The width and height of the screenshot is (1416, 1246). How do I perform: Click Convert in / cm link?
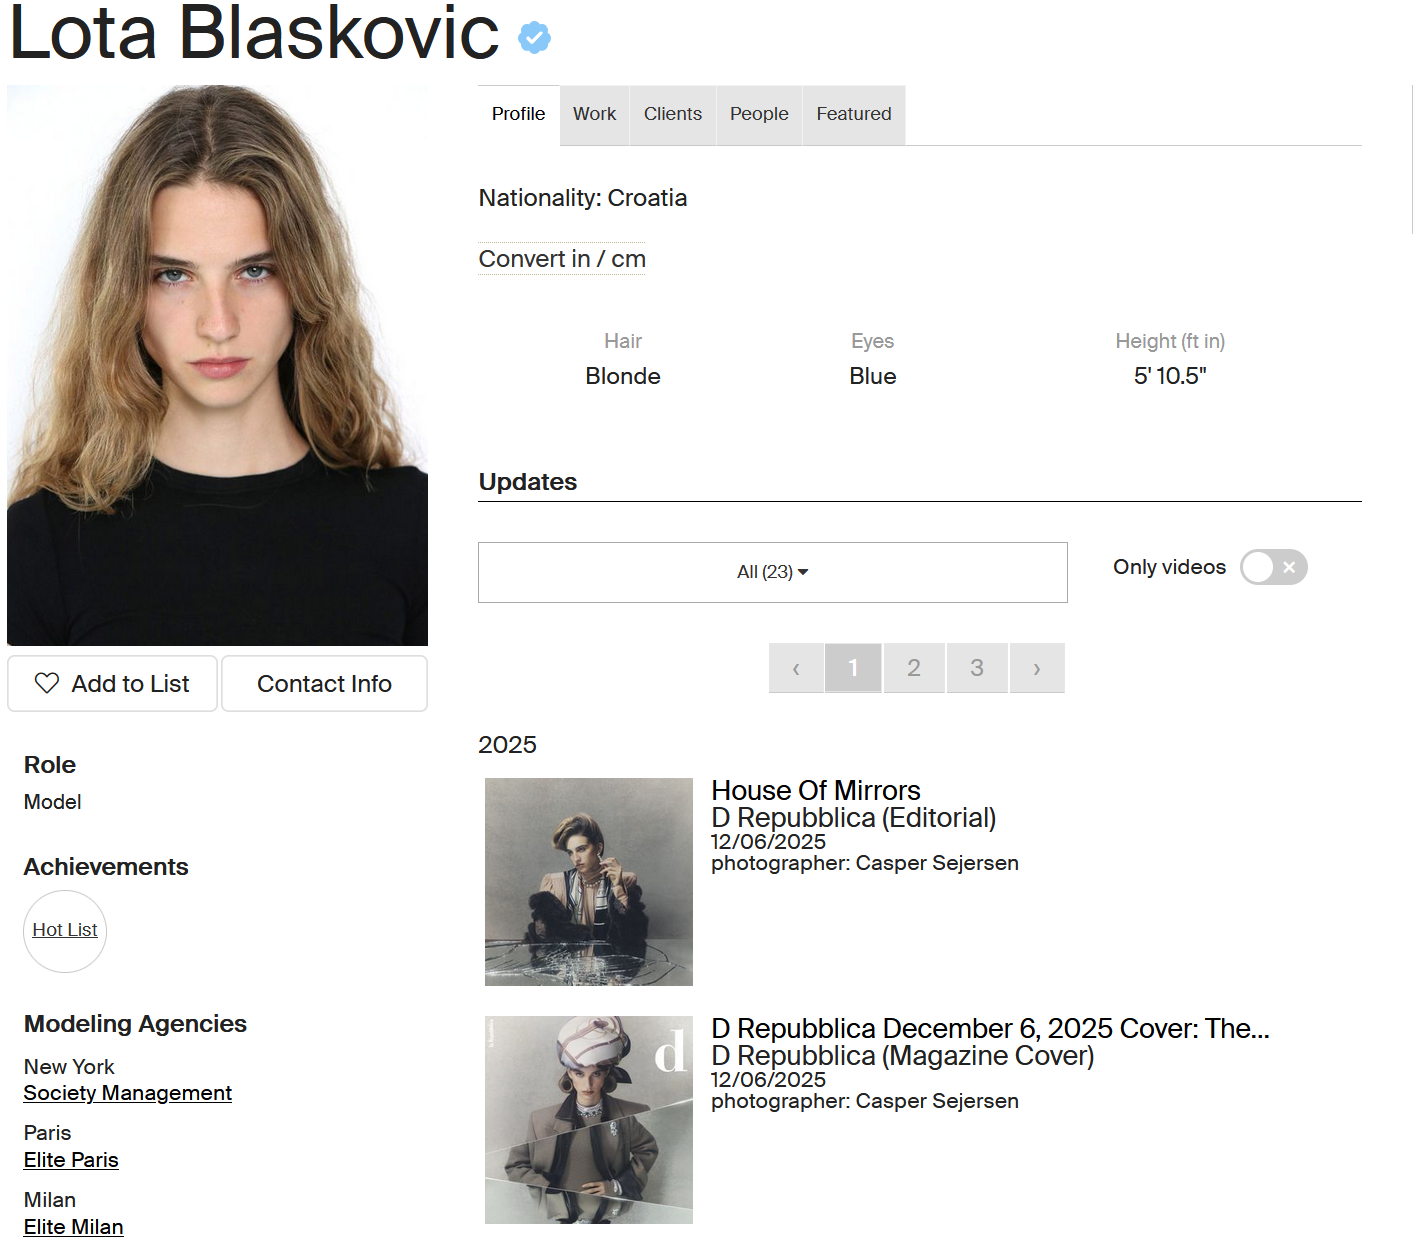click(562, 259)
